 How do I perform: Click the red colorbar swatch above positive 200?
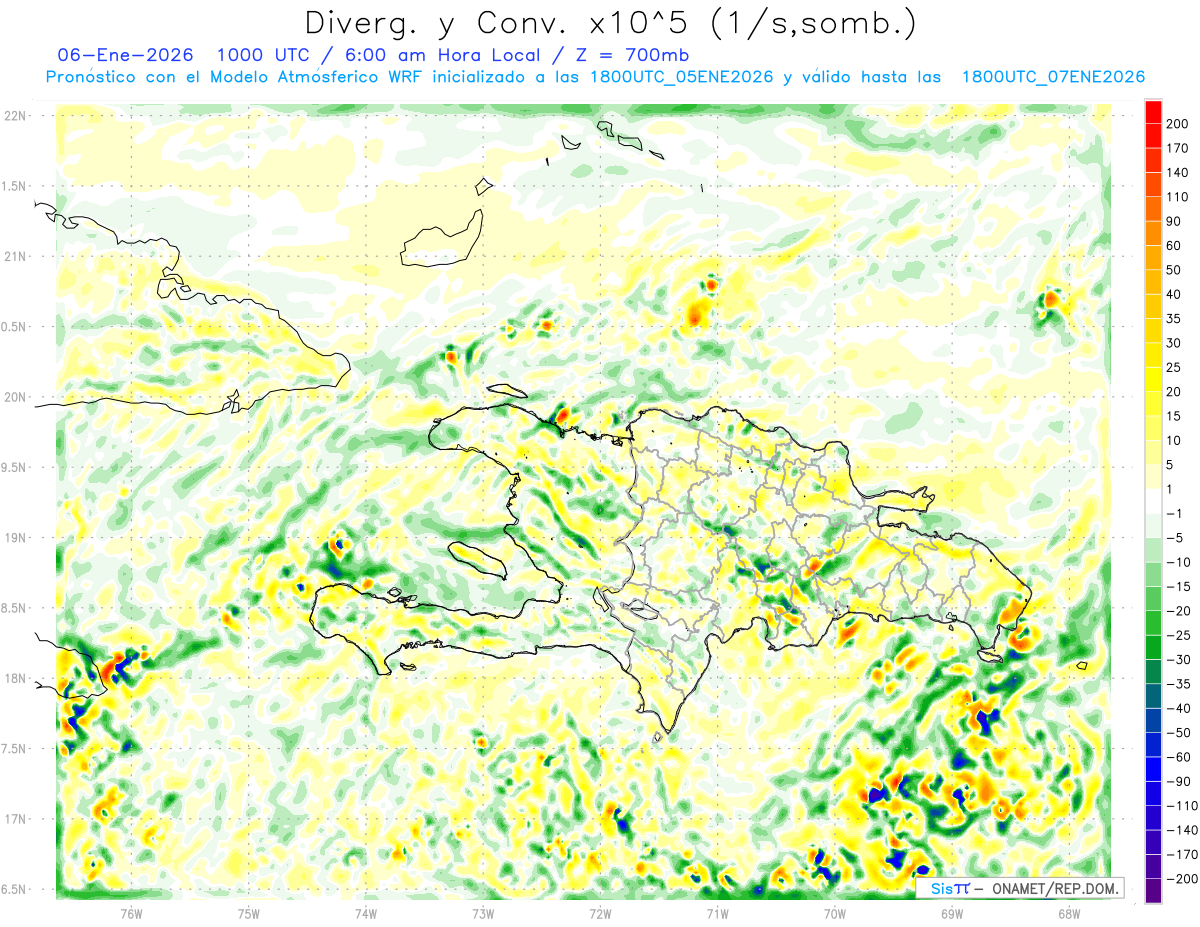click(x=1153, y=111)
